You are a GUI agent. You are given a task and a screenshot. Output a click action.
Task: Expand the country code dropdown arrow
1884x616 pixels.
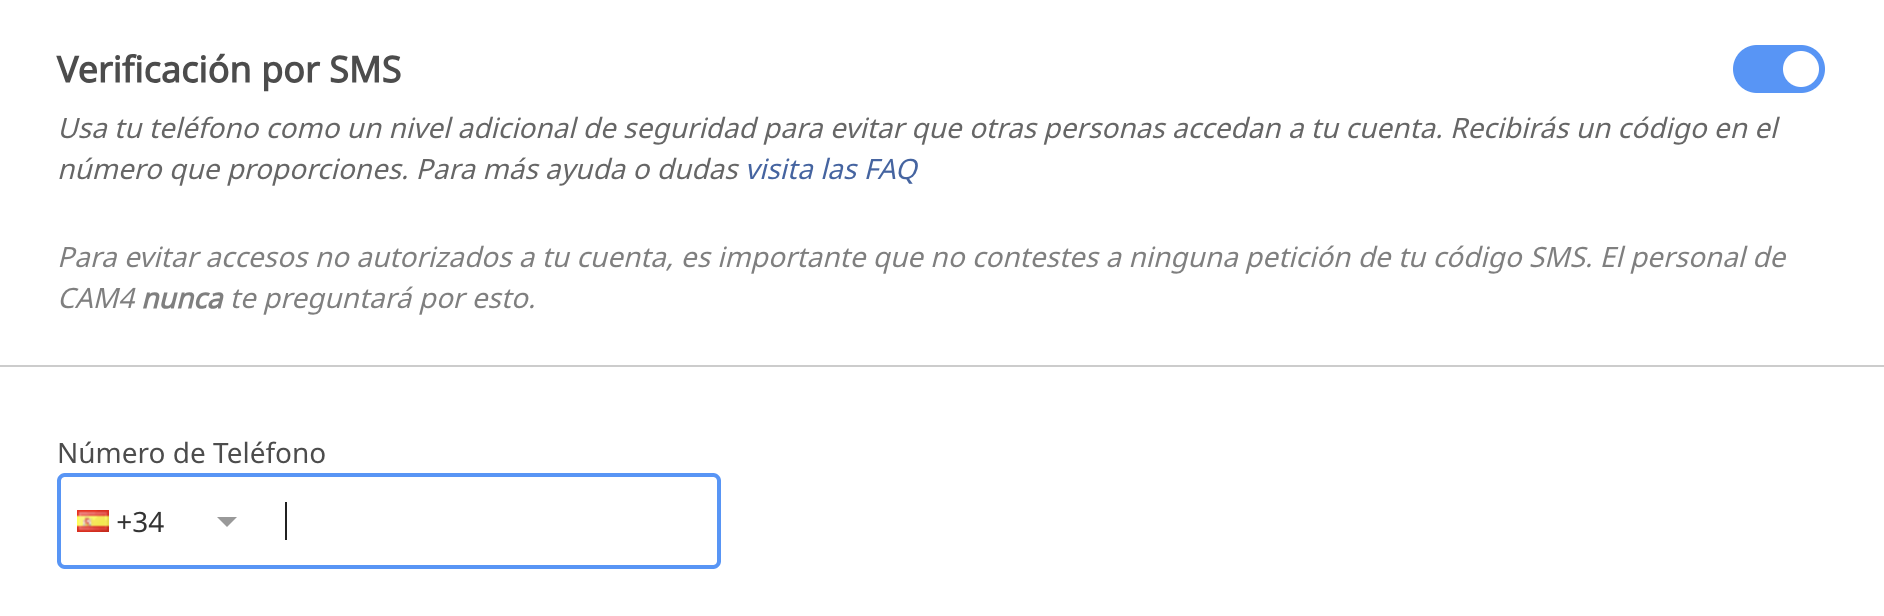tap(227, 522)
